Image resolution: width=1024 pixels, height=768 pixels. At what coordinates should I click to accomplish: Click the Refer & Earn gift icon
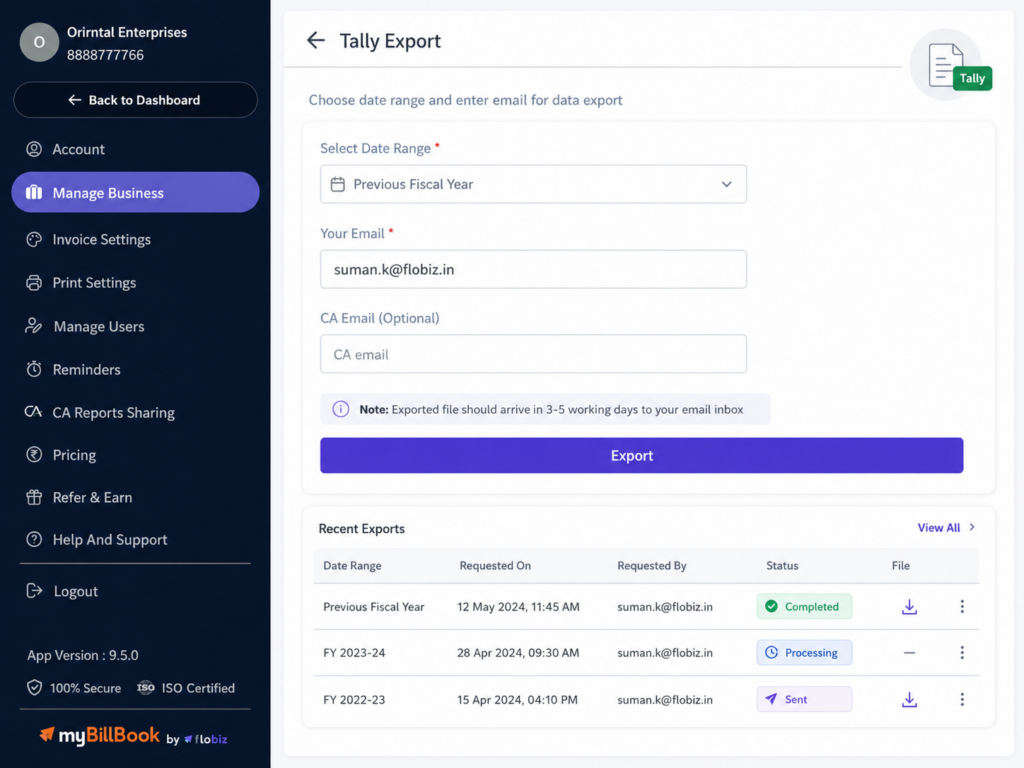[34, 497]
